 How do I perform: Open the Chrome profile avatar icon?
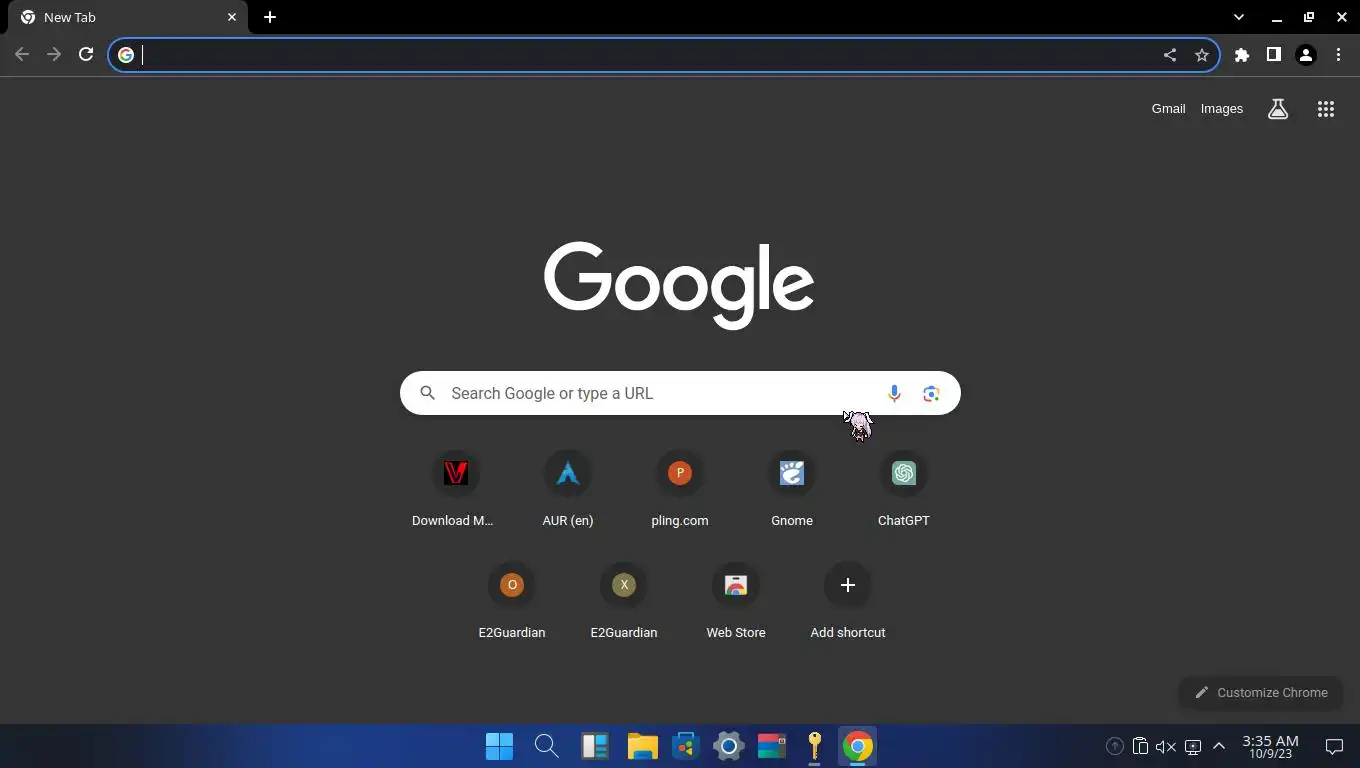pos(1306,55)
